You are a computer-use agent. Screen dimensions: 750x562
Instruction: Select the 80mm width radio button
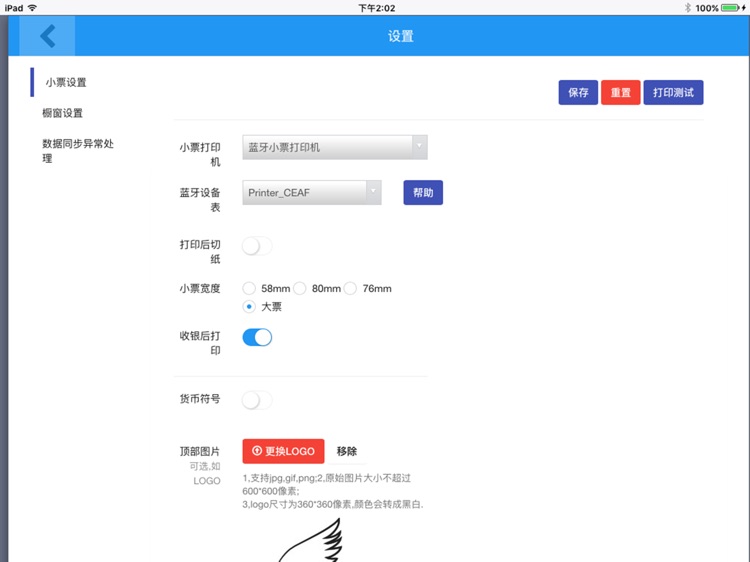[x=300, y=288]
